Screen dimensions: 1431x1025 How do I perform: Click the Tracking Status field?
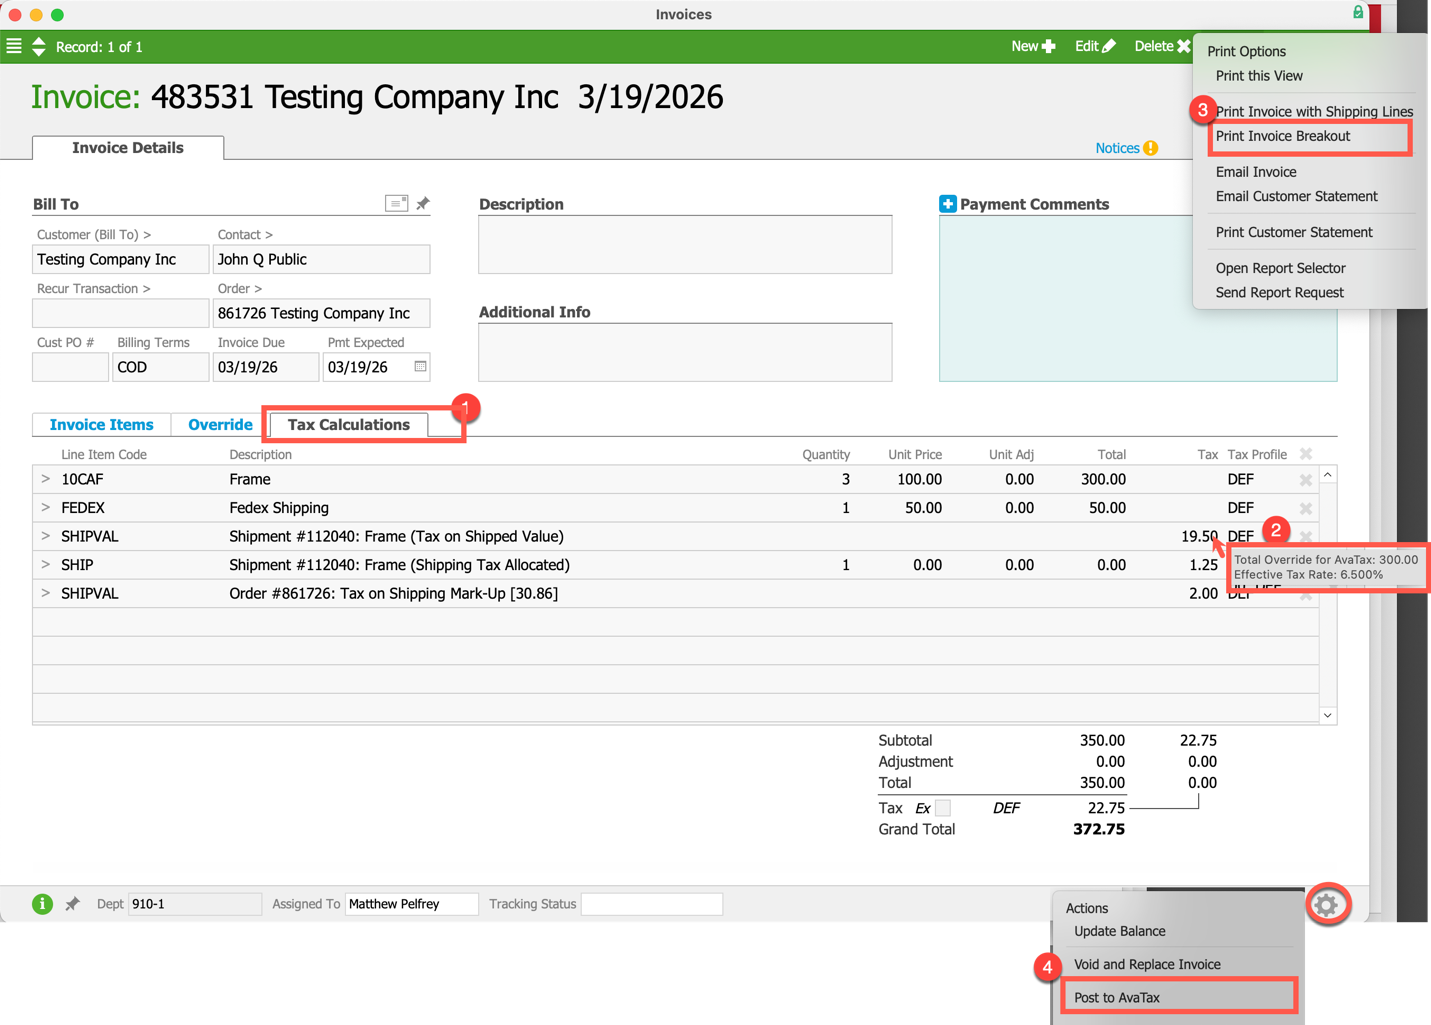[651, 904]
